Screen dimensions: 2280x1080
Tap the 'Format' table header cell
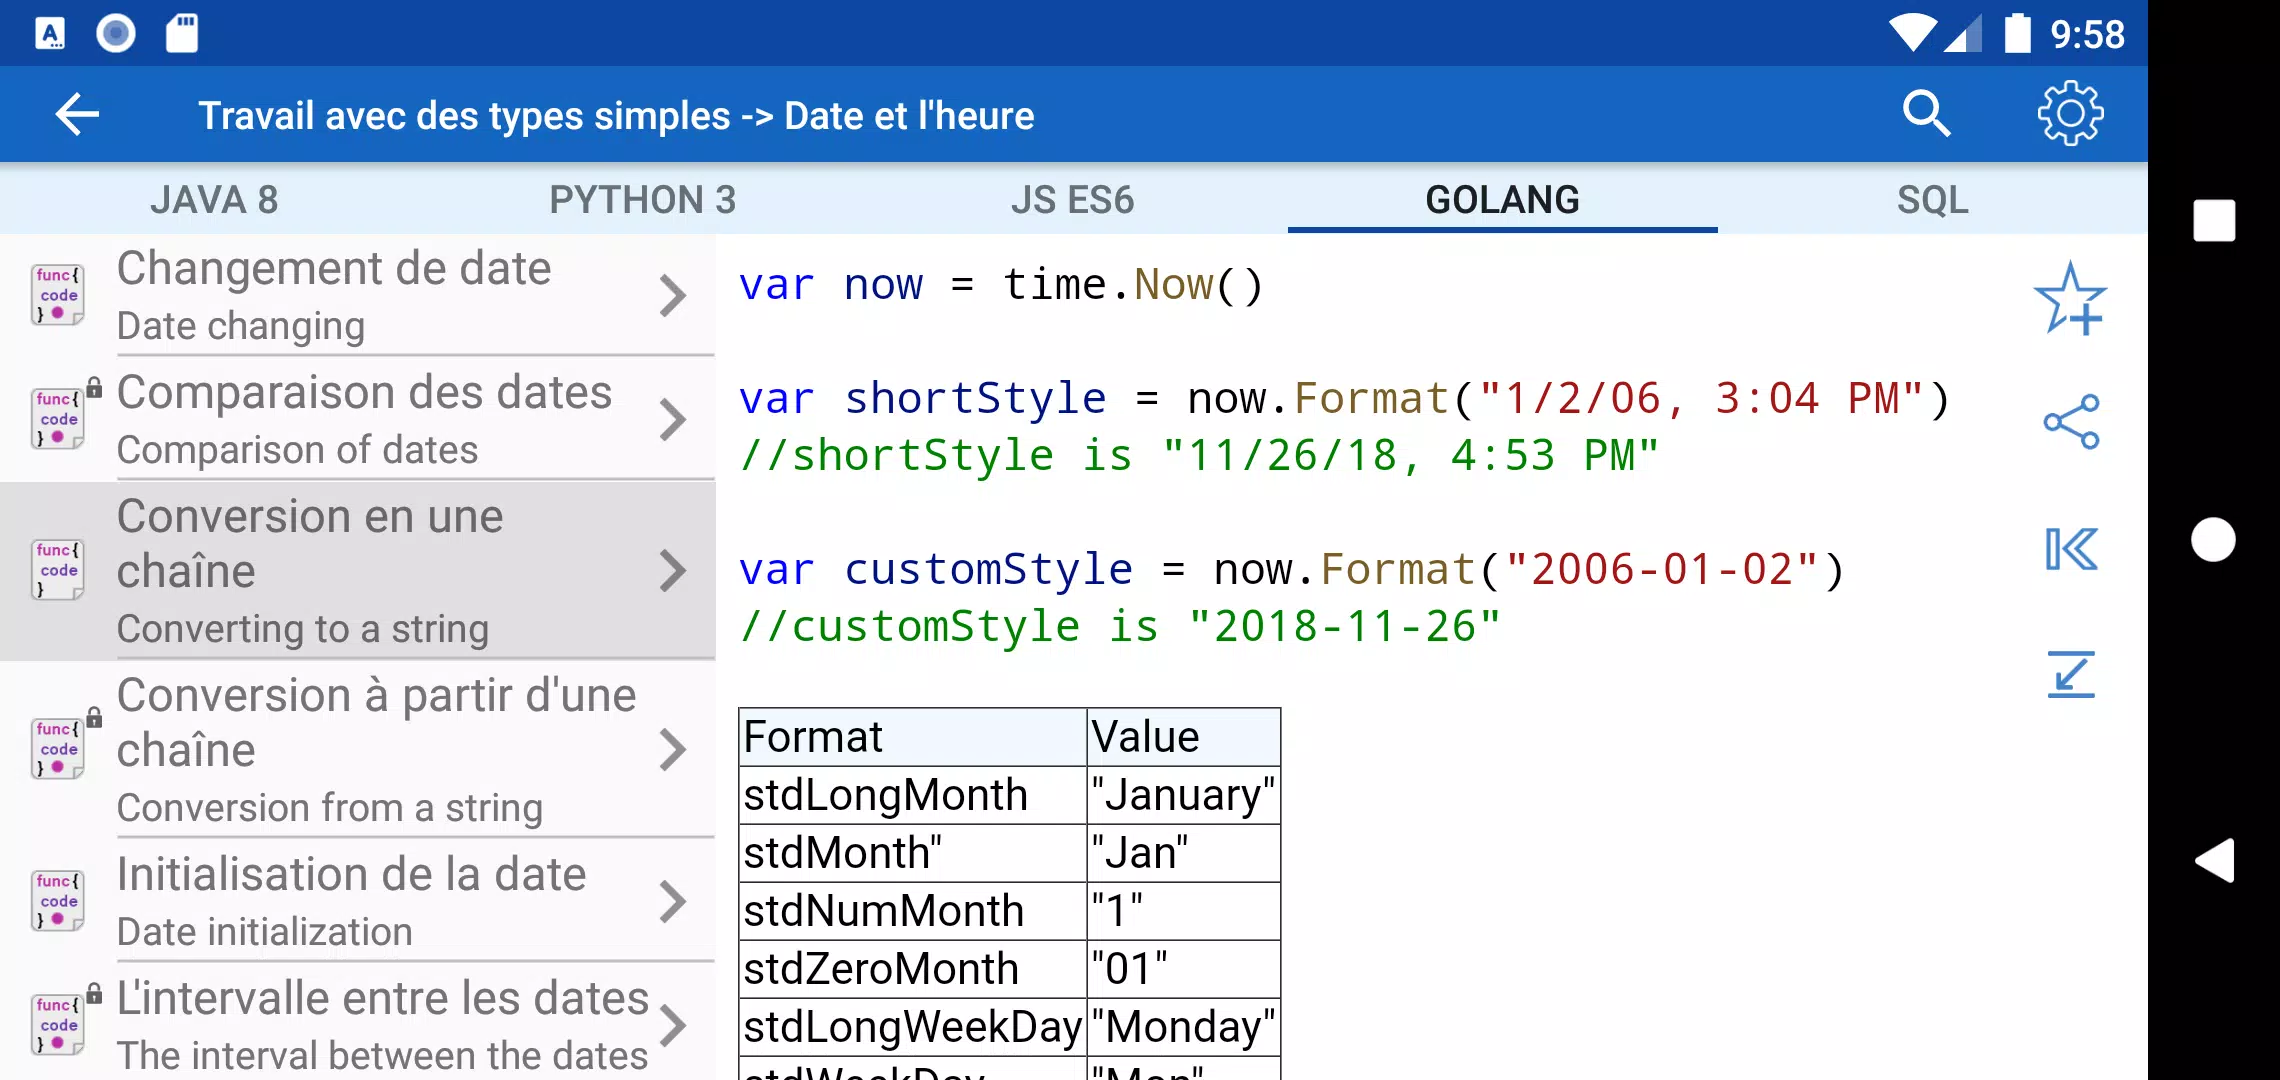point(913,737)
